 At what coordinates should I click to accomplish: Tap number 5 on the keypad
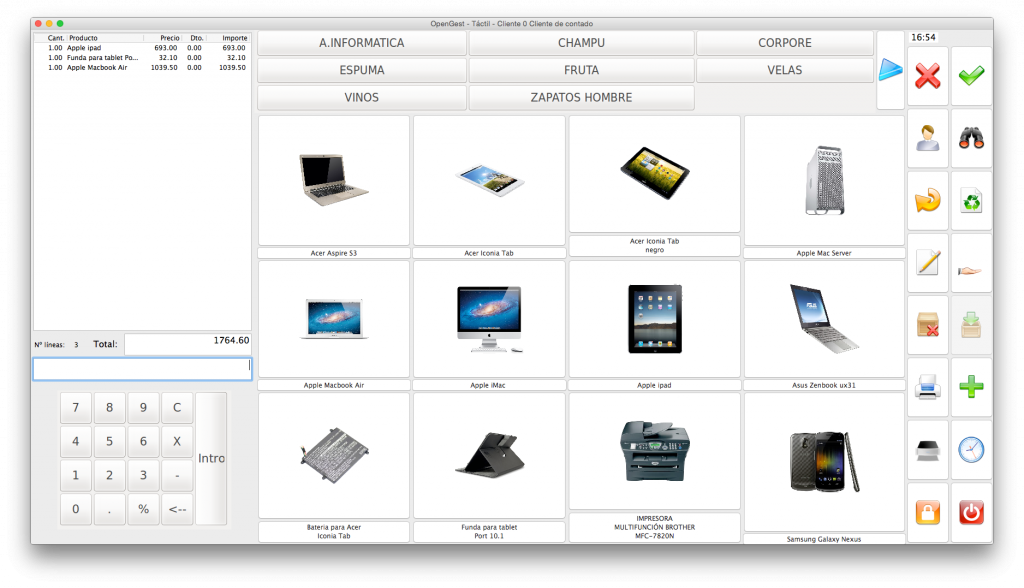coord(109,442)
